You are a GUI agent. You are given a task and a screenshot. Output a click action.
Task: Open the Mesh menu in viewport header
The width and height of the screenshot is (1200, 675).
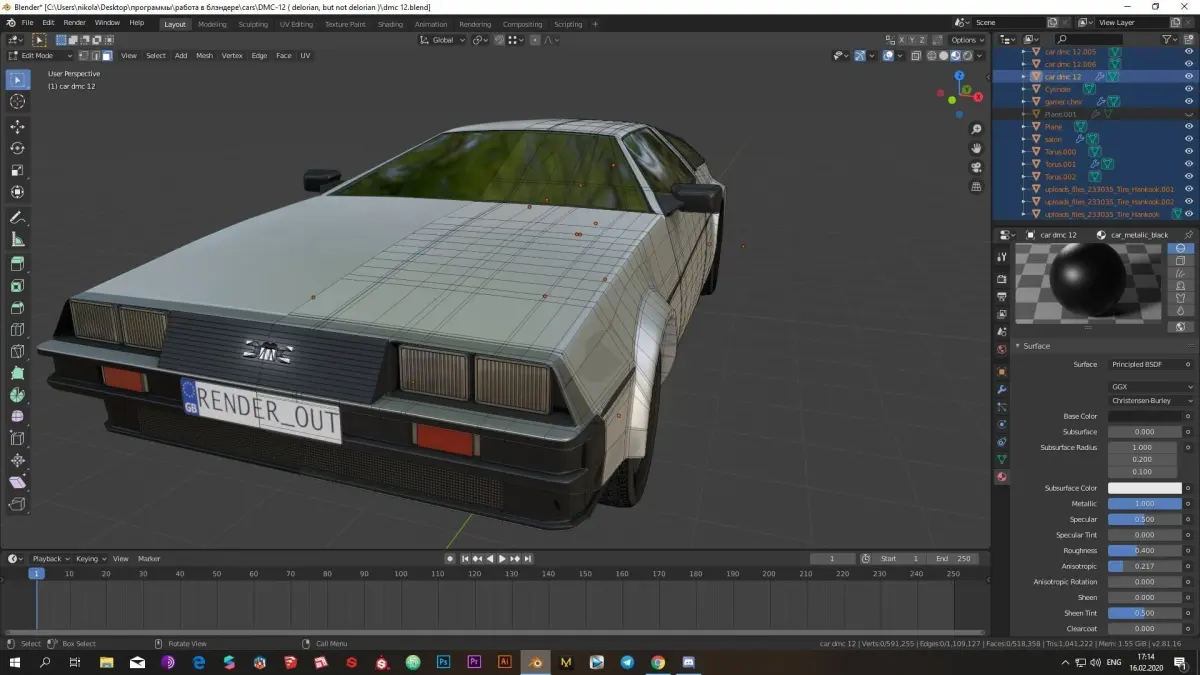[204, 56]
